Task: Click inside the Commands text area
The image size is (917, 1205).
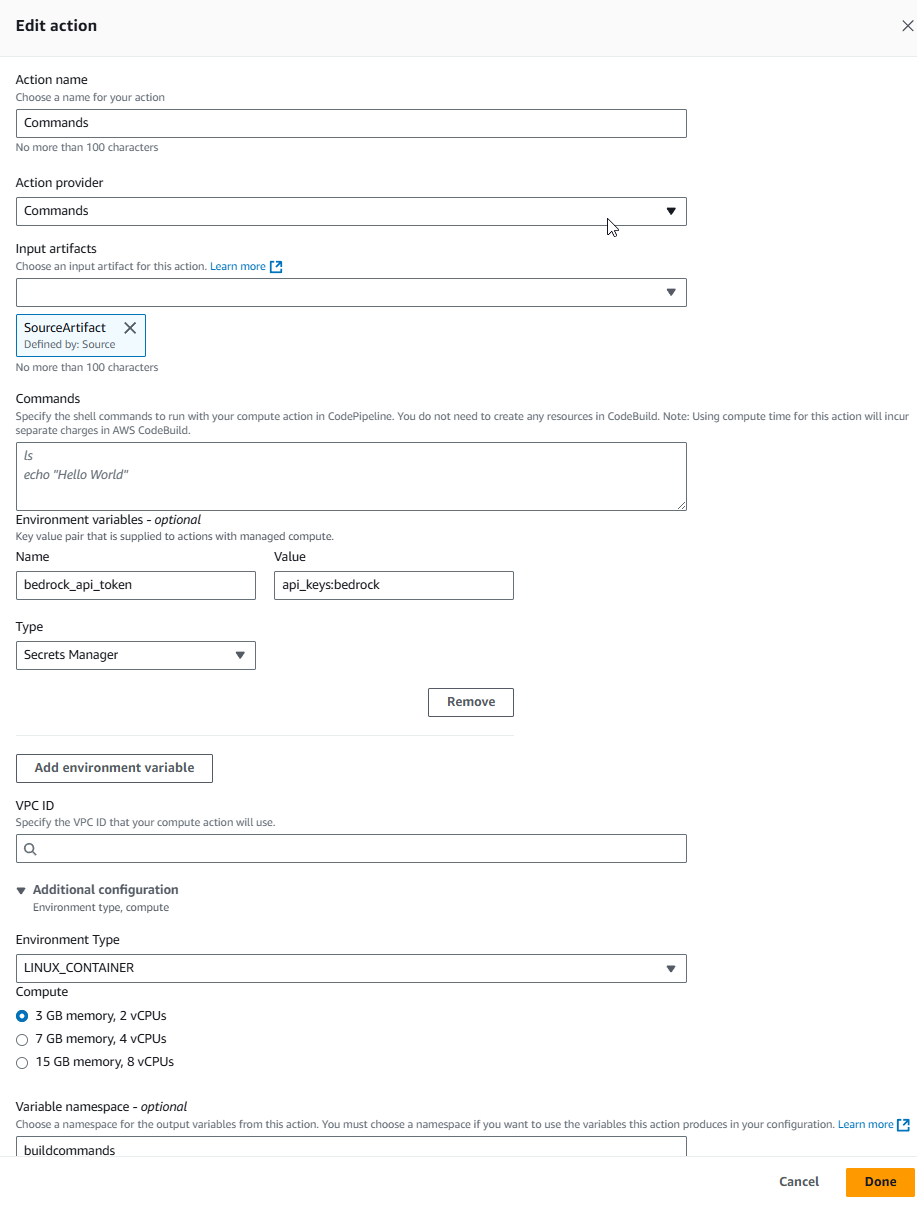Action: (350, 475)
